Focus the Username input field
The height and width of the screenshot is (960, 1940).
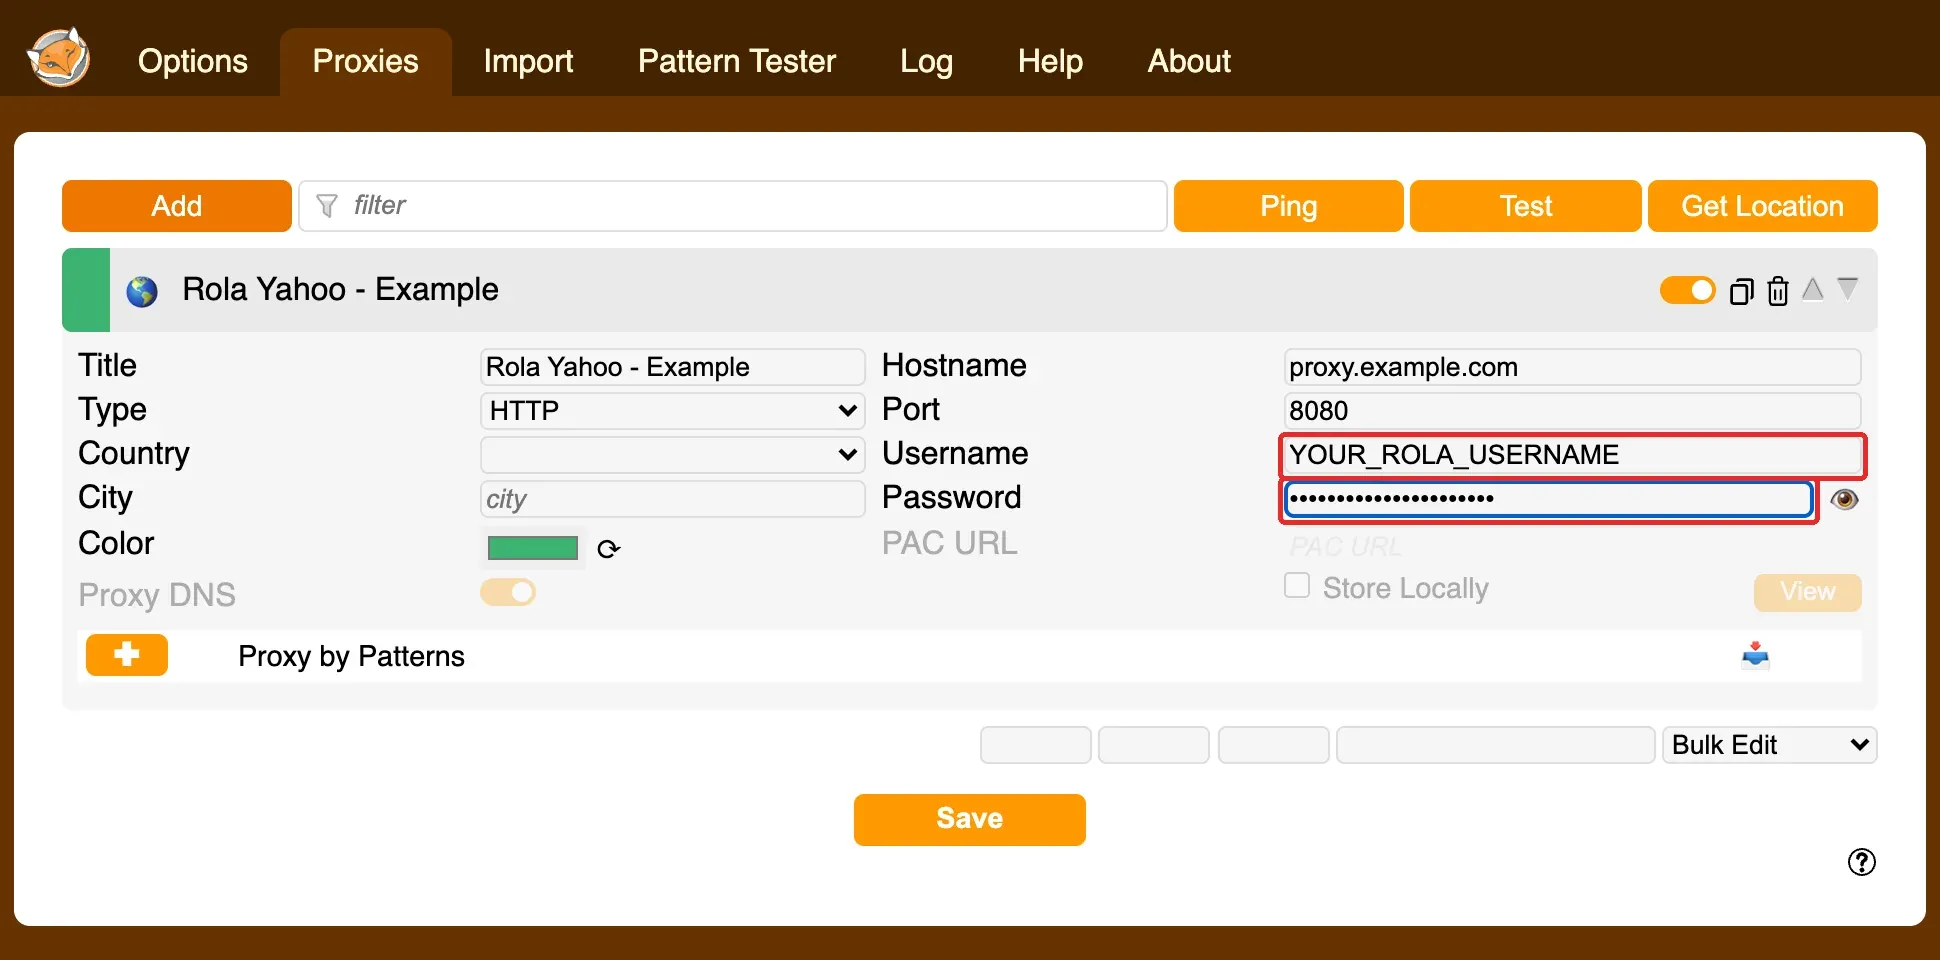point(1572,455)
